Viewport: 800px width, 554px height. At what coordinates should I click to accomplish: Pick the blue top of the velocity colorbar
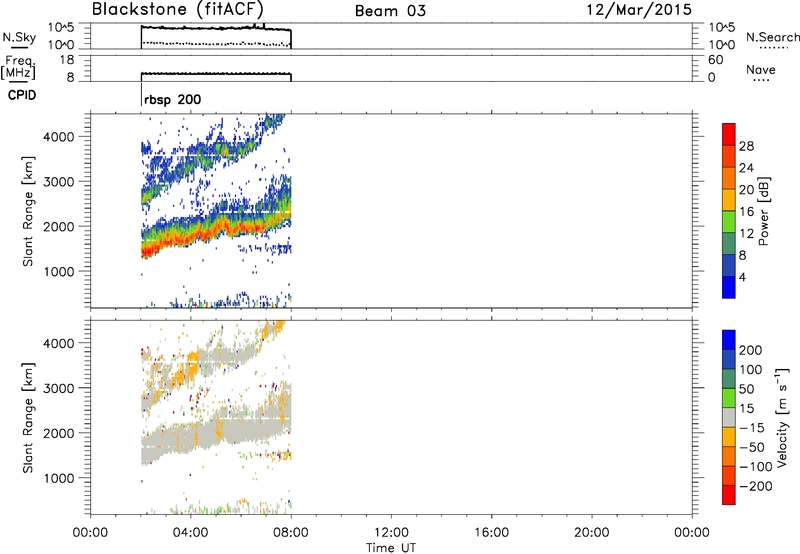(x=729, y=340)
